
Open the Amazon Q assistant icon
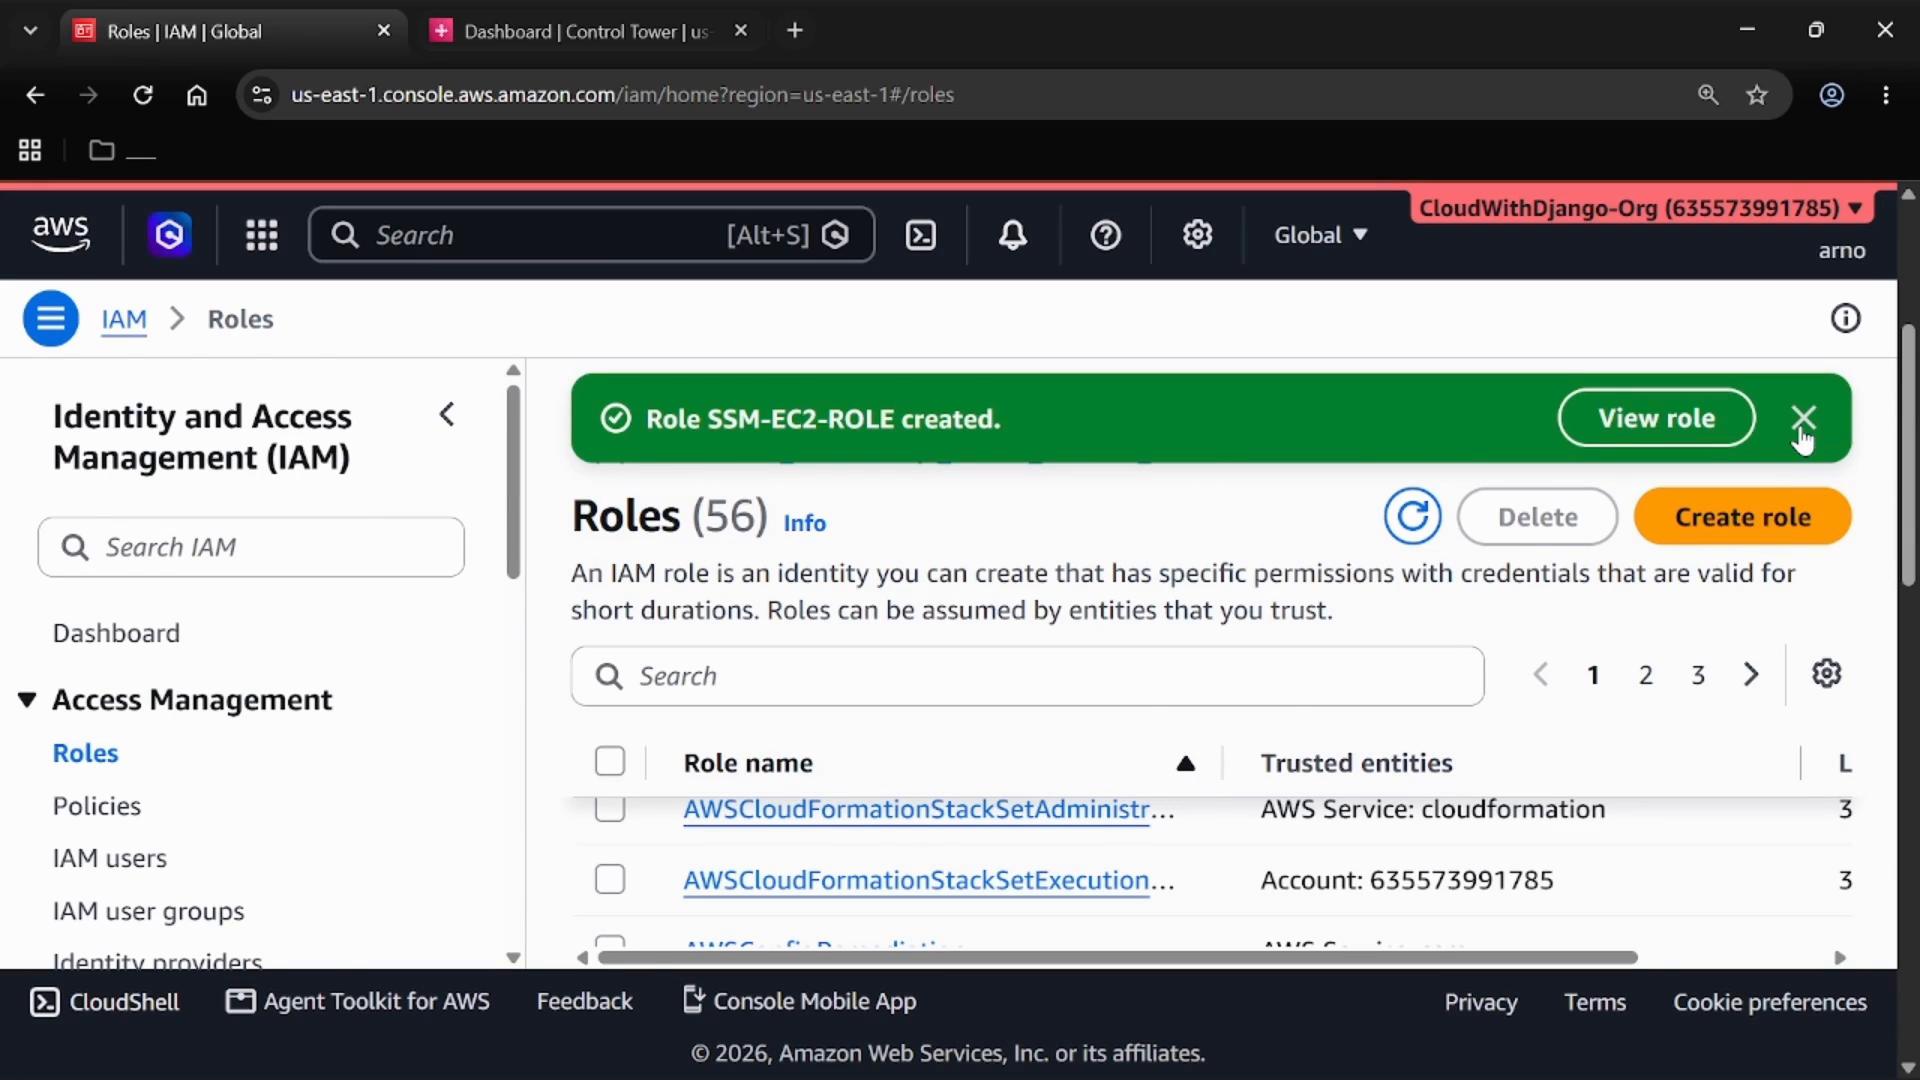point(170,235)
